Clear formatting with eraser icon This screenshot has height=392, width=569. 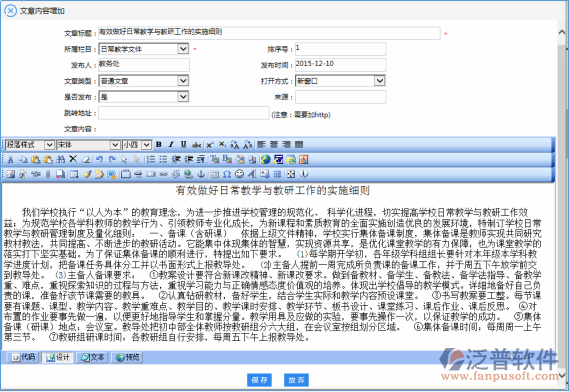click(86, 159)
